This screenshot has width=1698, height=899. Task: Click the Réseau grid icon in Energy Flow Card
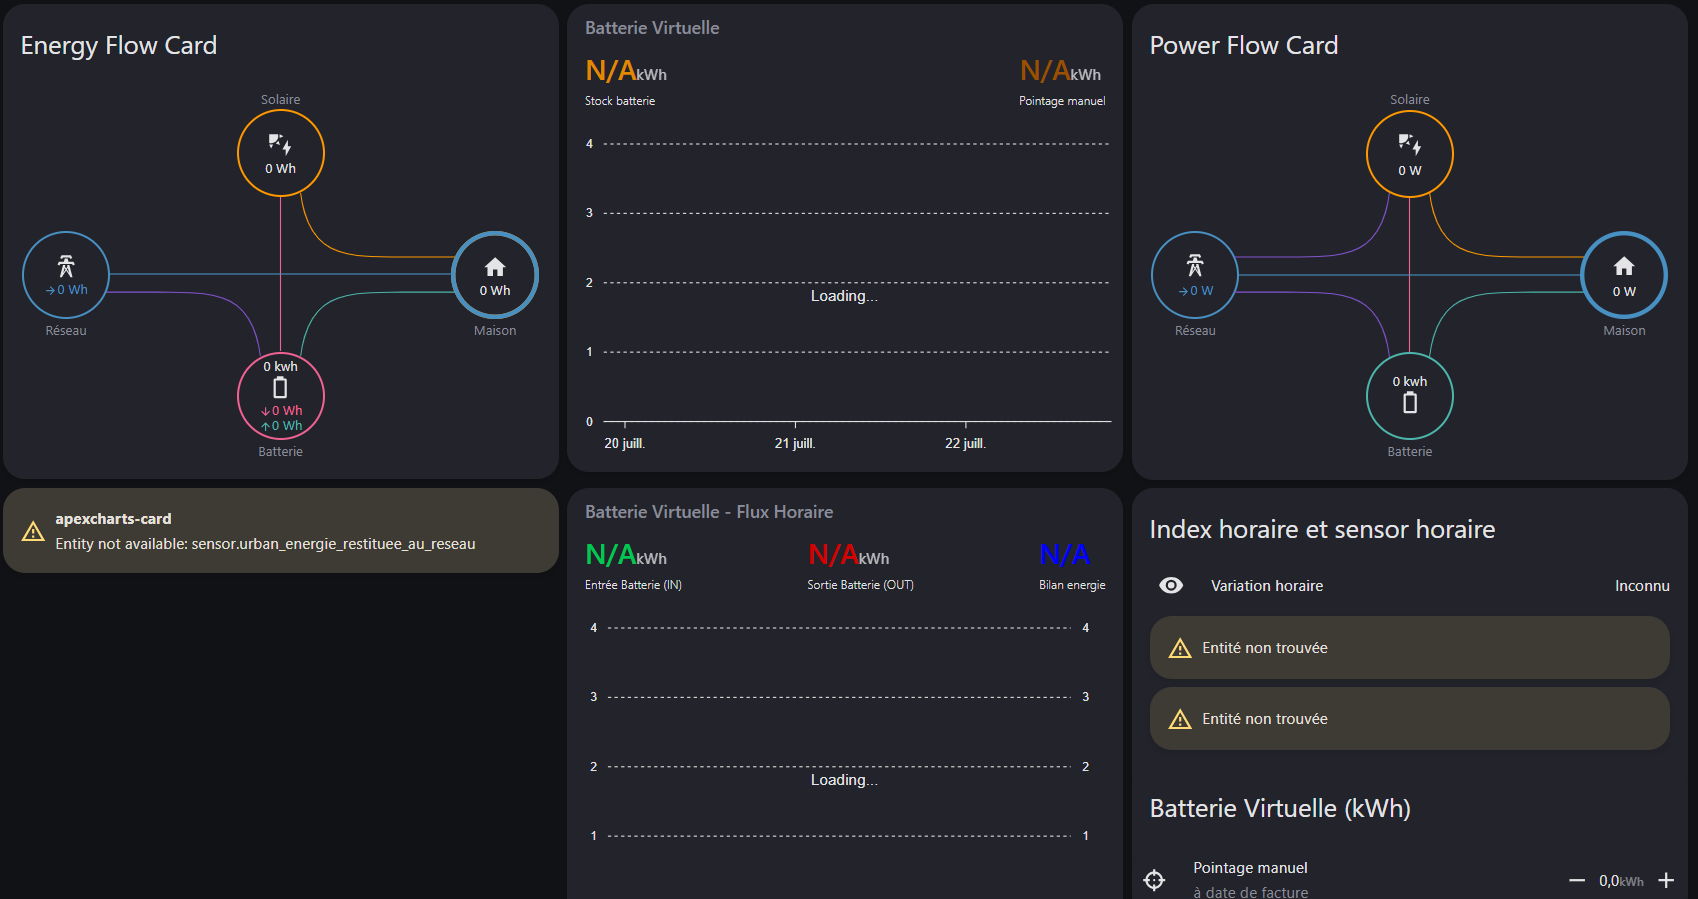click(66, 266)
